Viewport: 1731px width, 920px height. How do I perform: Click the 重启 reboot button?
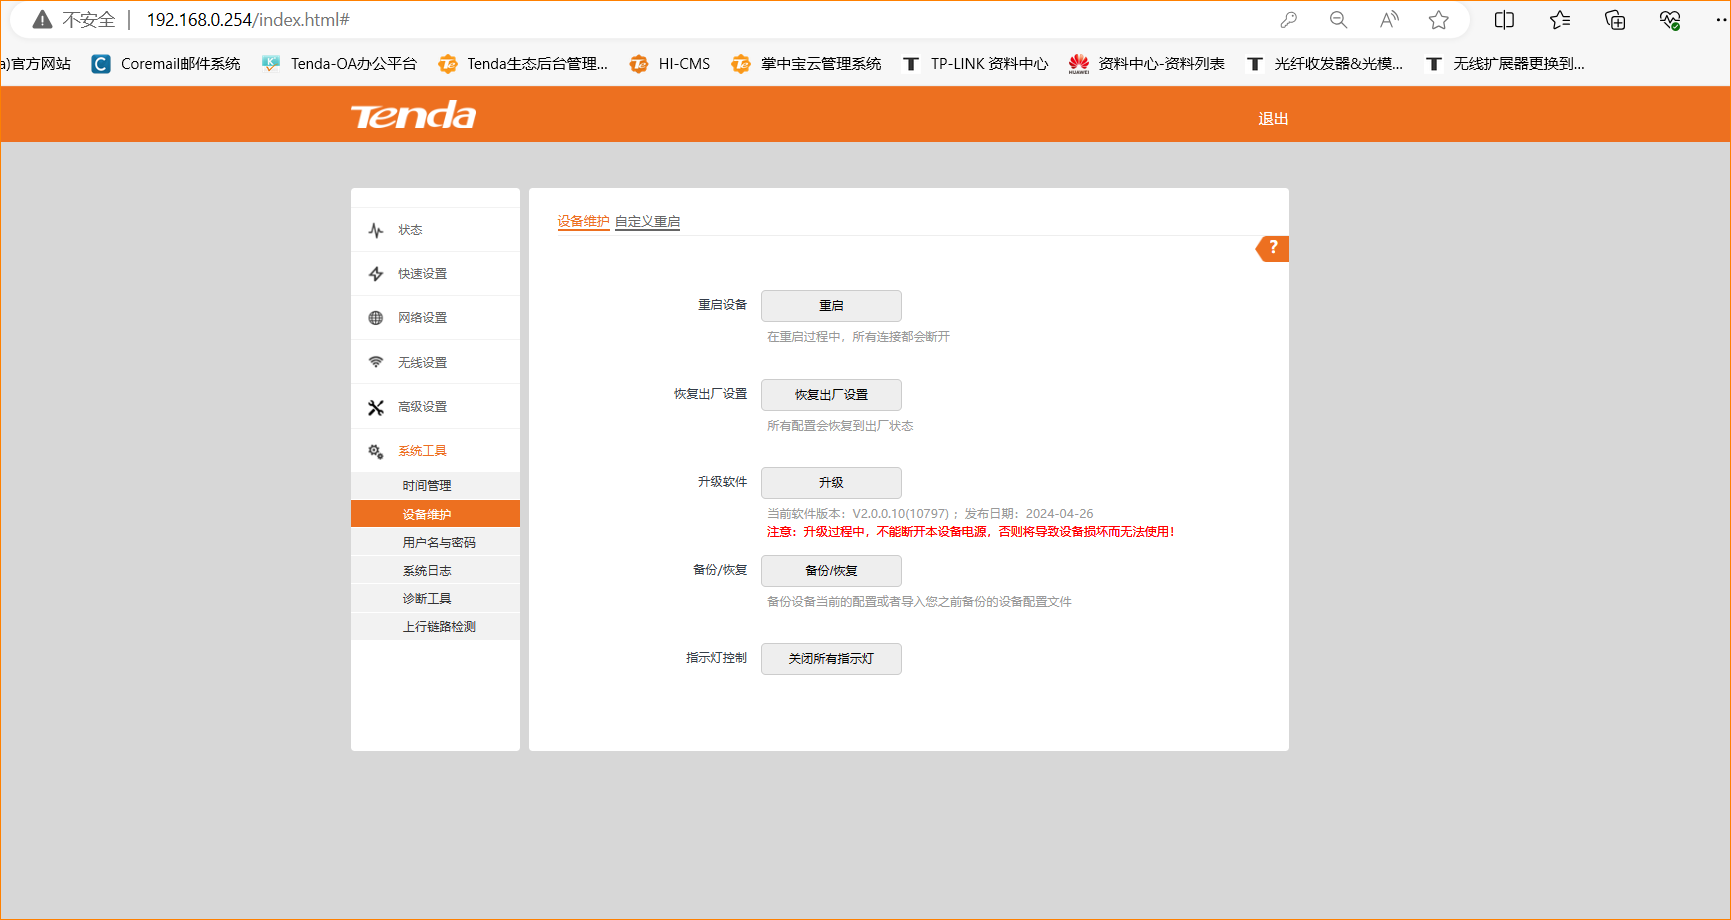[831, 306]
